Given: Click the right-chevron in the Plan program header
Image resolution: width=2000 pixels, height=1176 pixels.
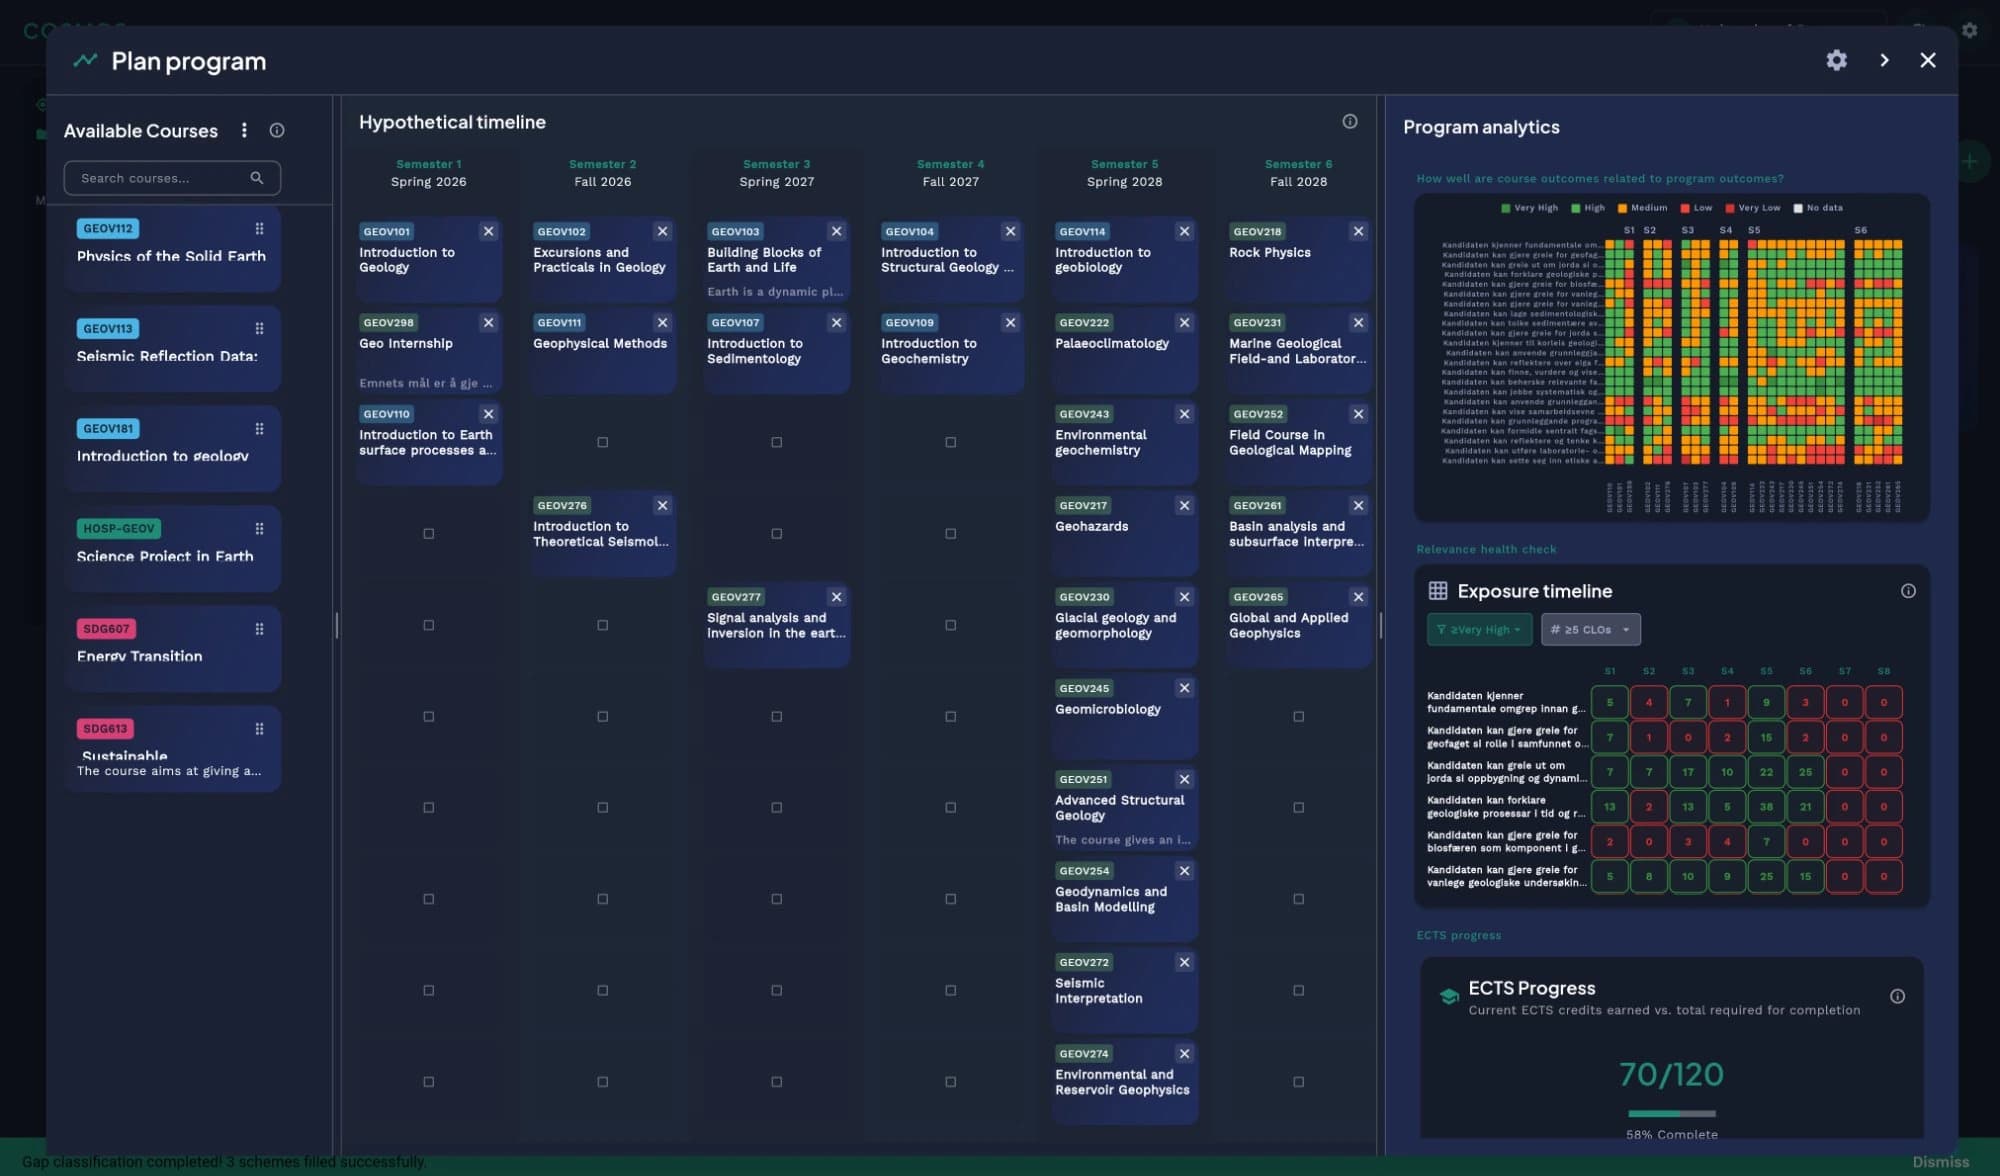Looking at the screenshot, I should (x=1884, y=60).
